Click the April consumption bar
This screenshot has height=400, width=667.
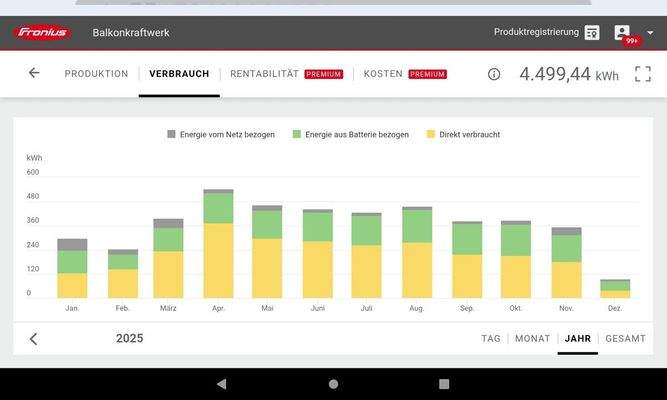(218, 245)
